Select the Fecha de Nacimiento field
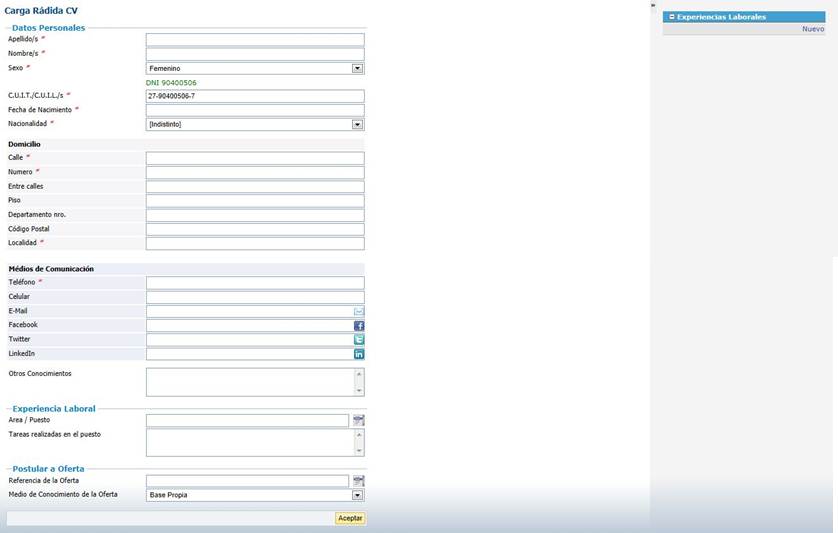 point(254,111)
